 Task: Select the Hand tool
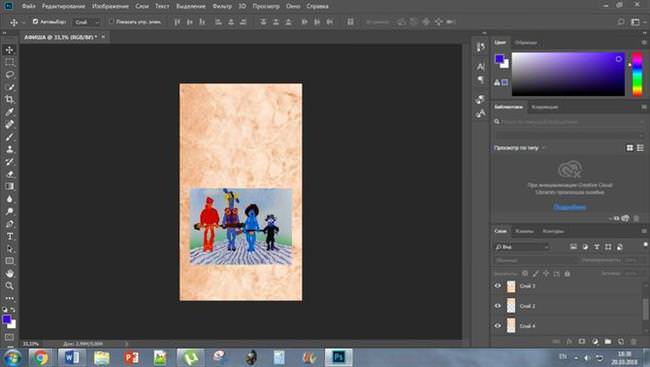pyautogui.click(x=9, y=274)
